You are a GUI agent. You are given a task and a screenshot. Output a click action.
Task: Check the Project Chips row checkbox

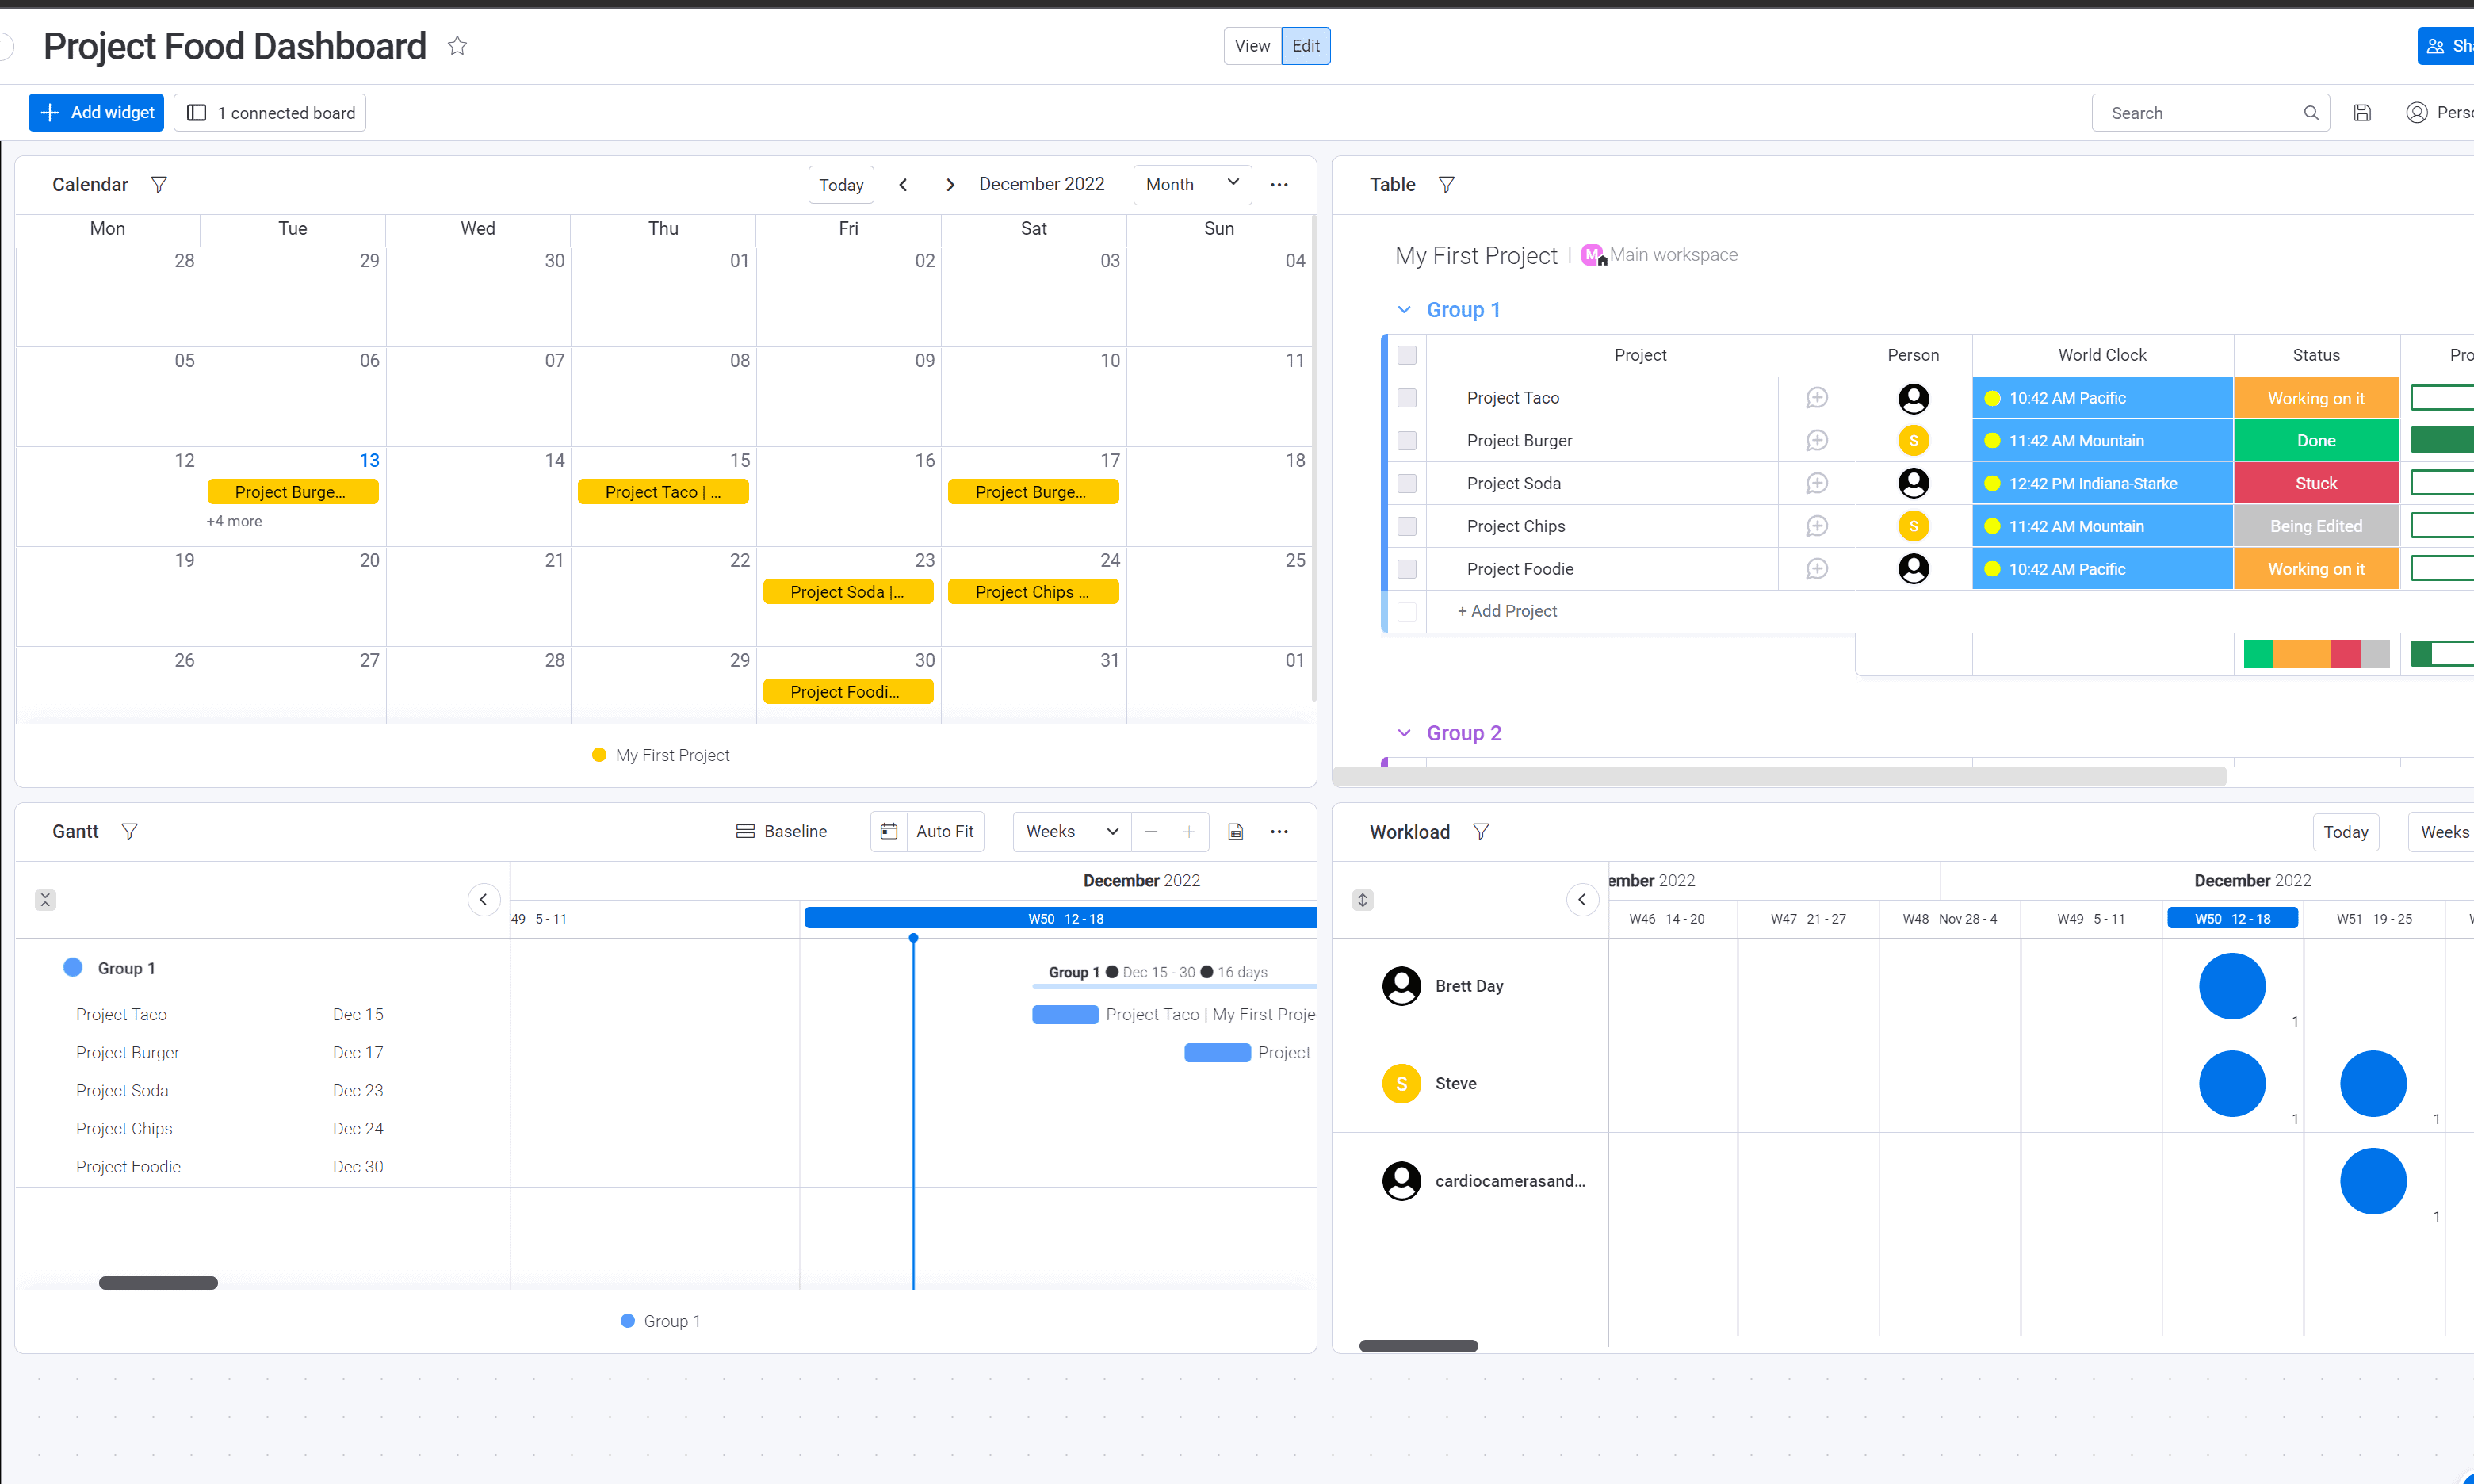(x=1407, y=526)
